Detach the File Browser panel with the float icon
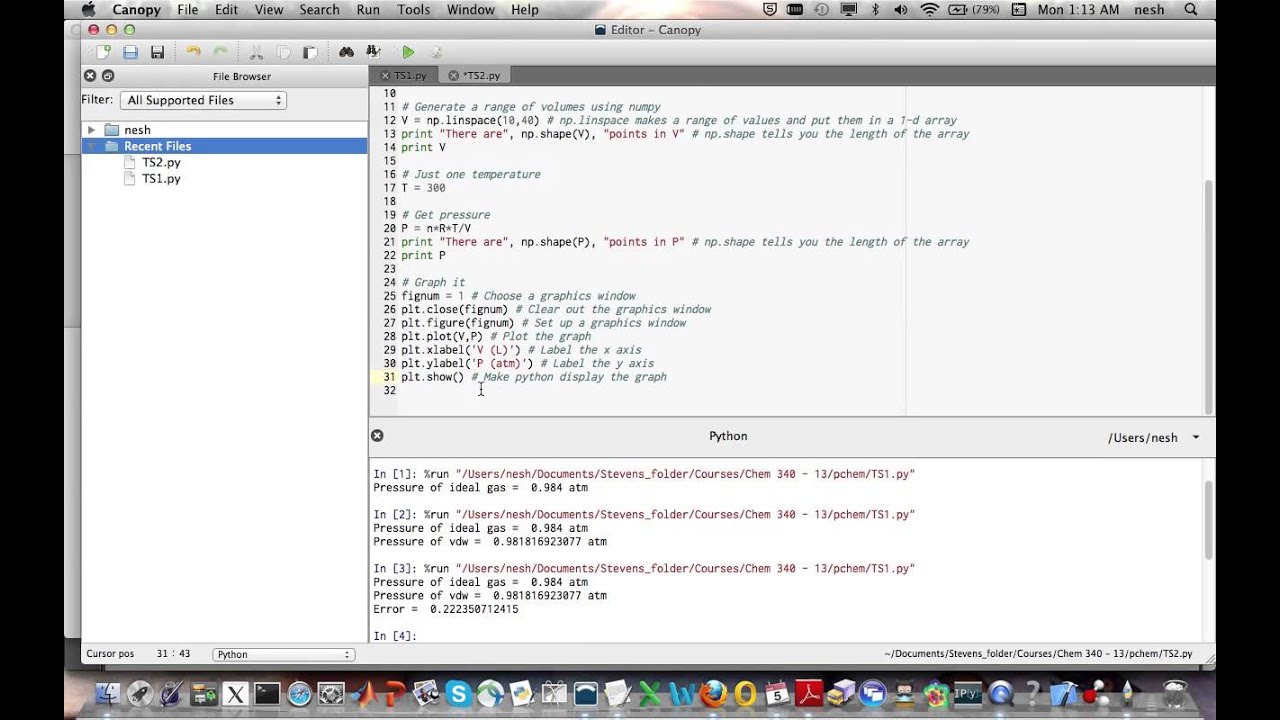Image resolution: width=1280 pixels, height=720 pixels. click(108, 76)
